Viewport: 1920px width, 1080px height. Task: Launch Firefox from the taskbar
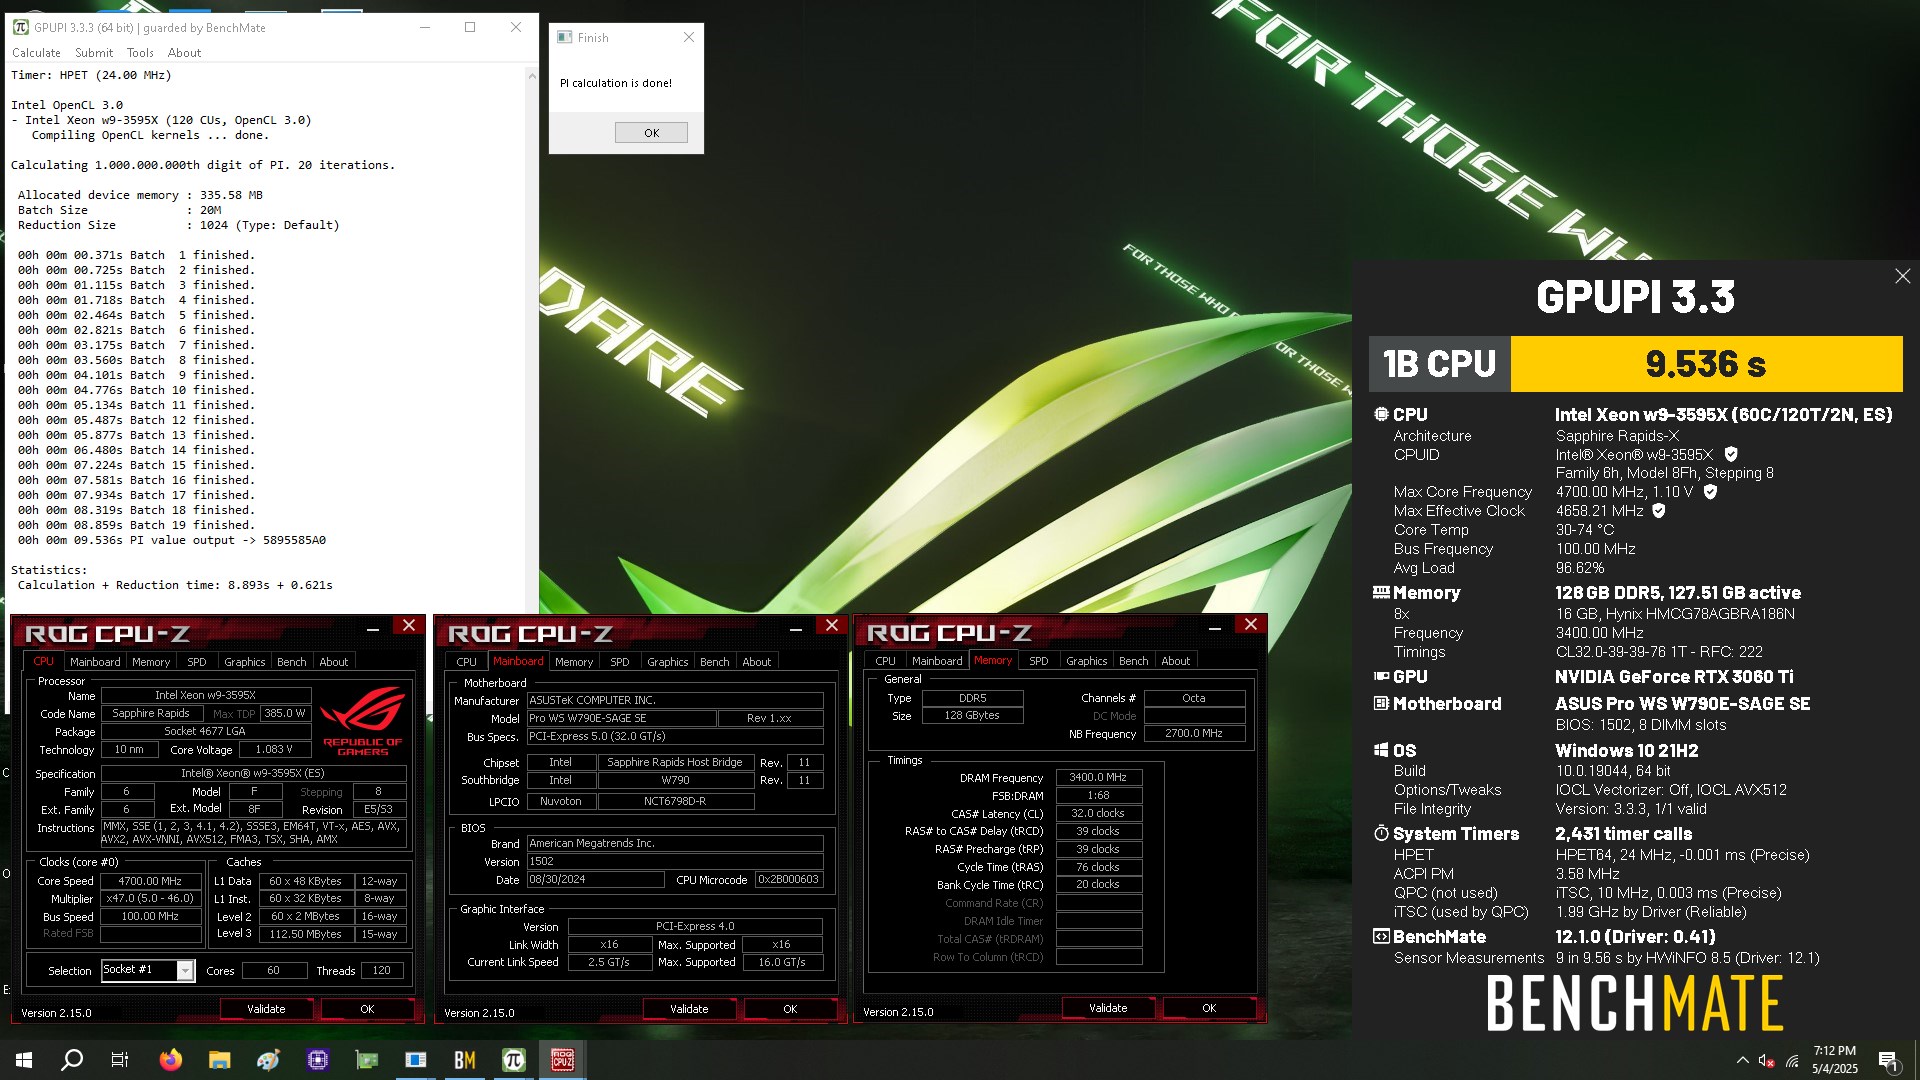coord(171,1060)
